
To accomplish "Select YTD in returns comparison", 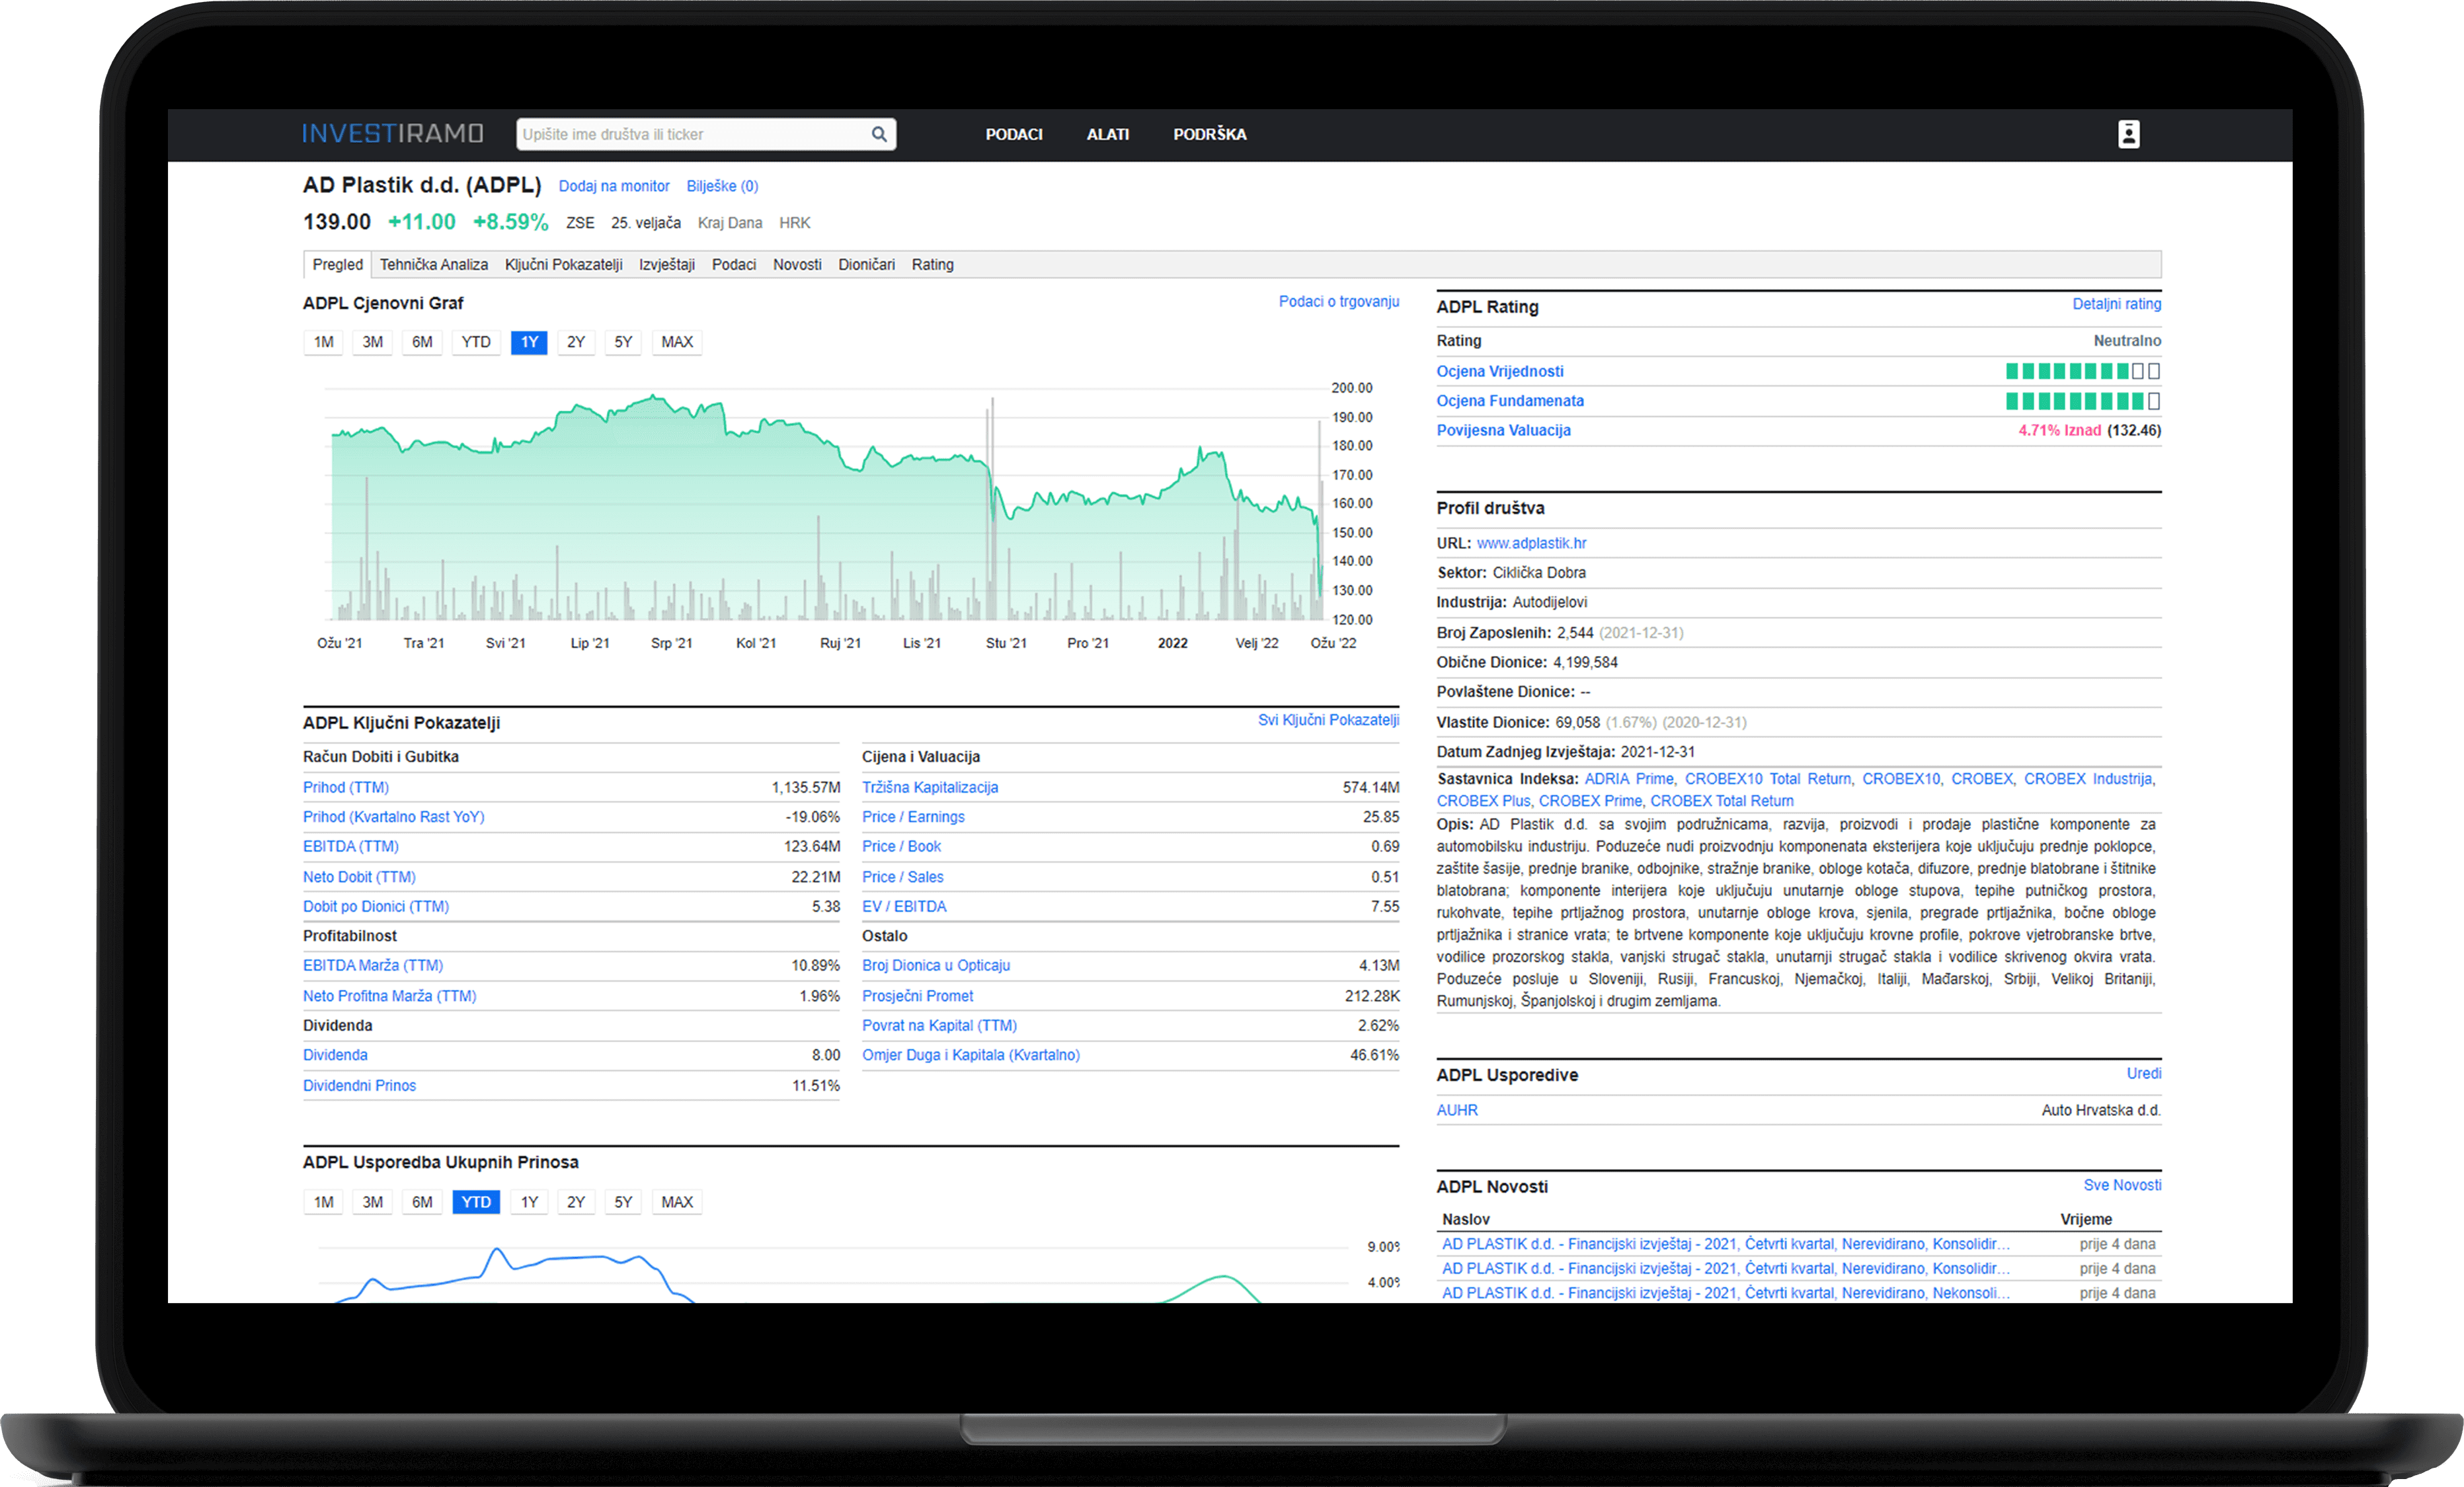I will click(x=476, y=1202).
